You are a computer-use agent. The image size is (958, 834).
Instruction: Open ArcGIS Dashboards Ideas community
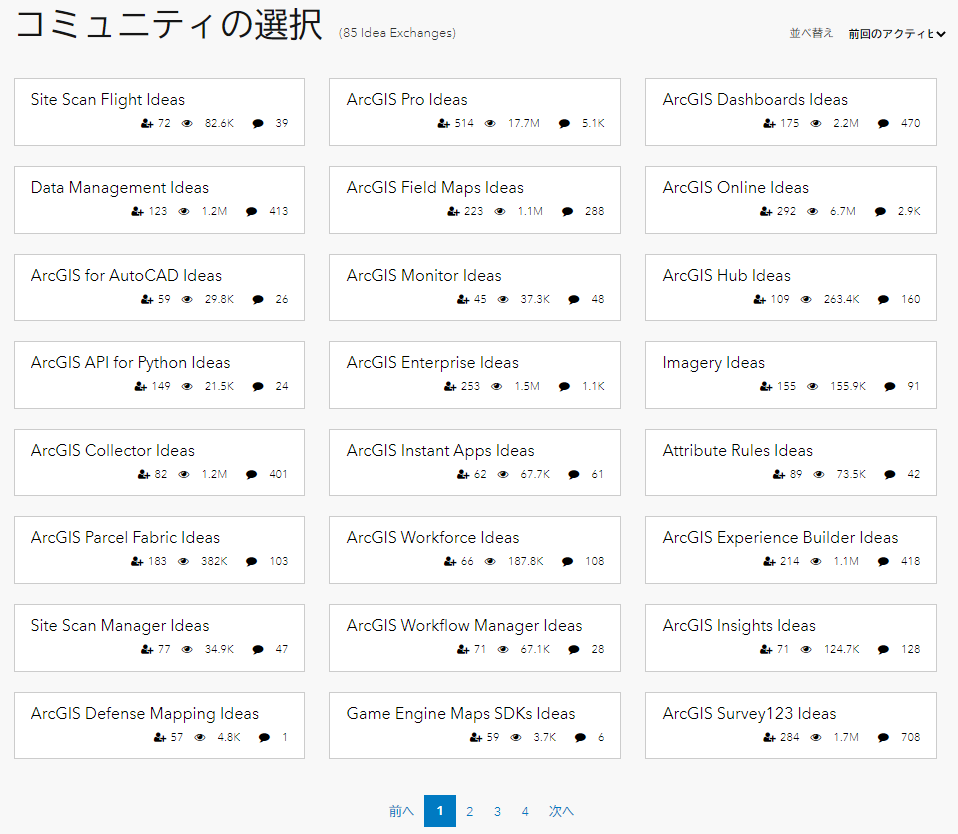(755, 100)
